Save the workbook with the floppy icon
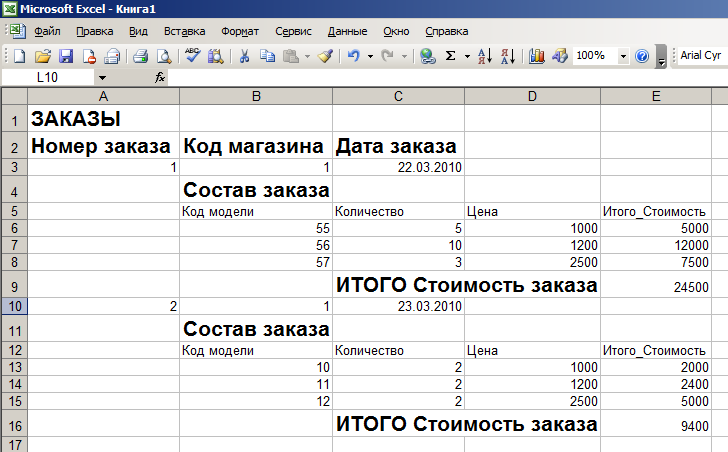The image size is (728, 452). click(x=66, y=56)
